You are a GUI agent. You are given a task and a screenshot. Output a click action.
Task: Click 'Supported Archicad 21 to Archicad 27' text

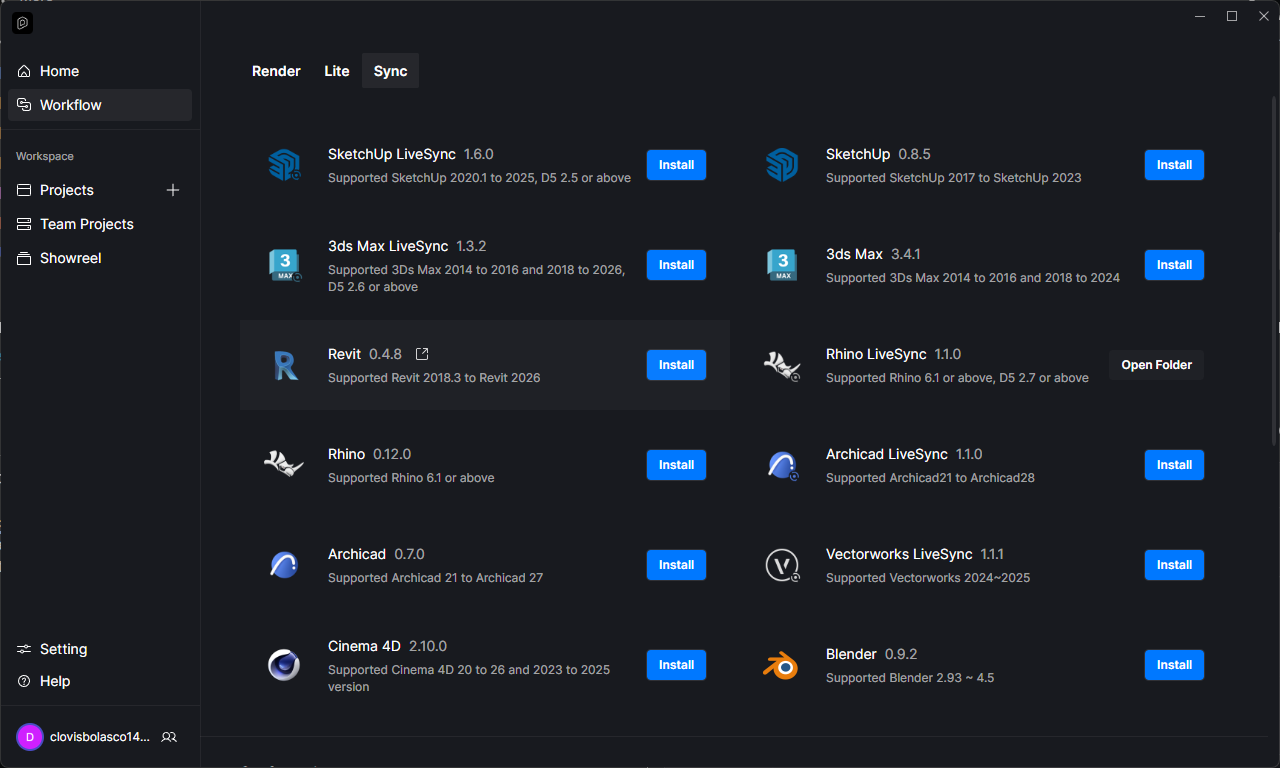(x=436, y=578)
